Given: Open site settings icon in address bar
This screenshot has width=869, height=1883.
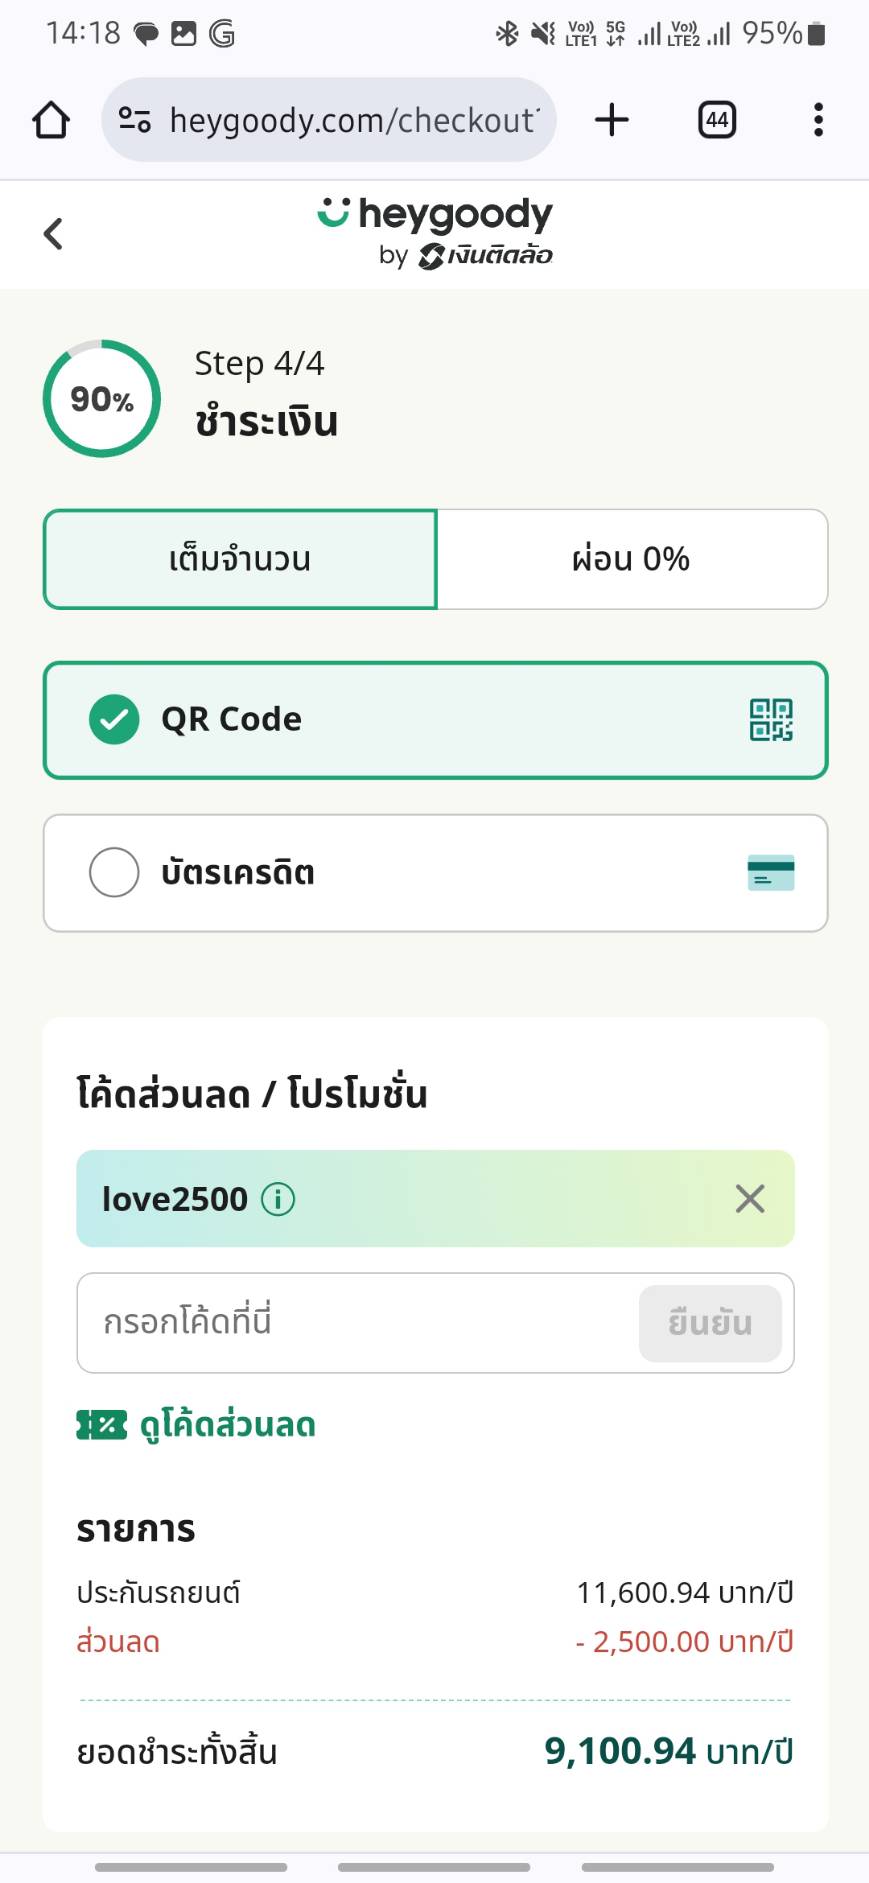Looking at the screenshot, I should (x=135, y=120).
